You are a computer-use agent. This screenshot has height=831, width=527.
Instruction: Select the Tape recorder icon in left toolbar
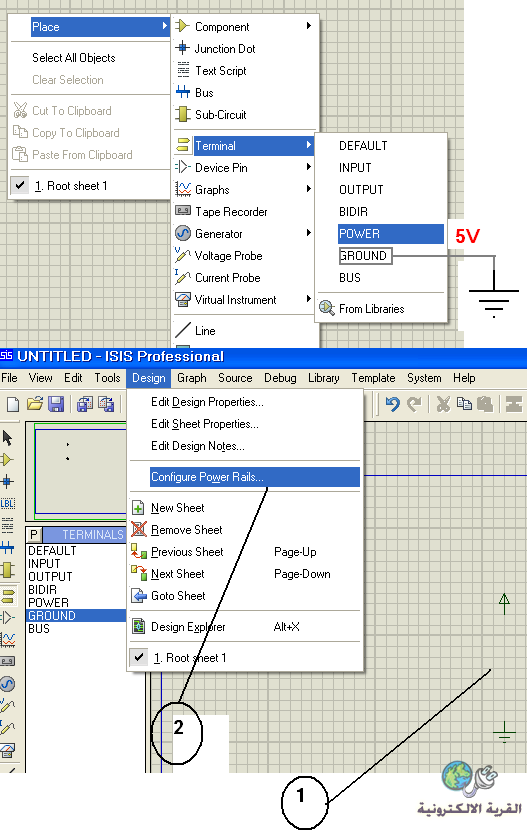point(7,661)
